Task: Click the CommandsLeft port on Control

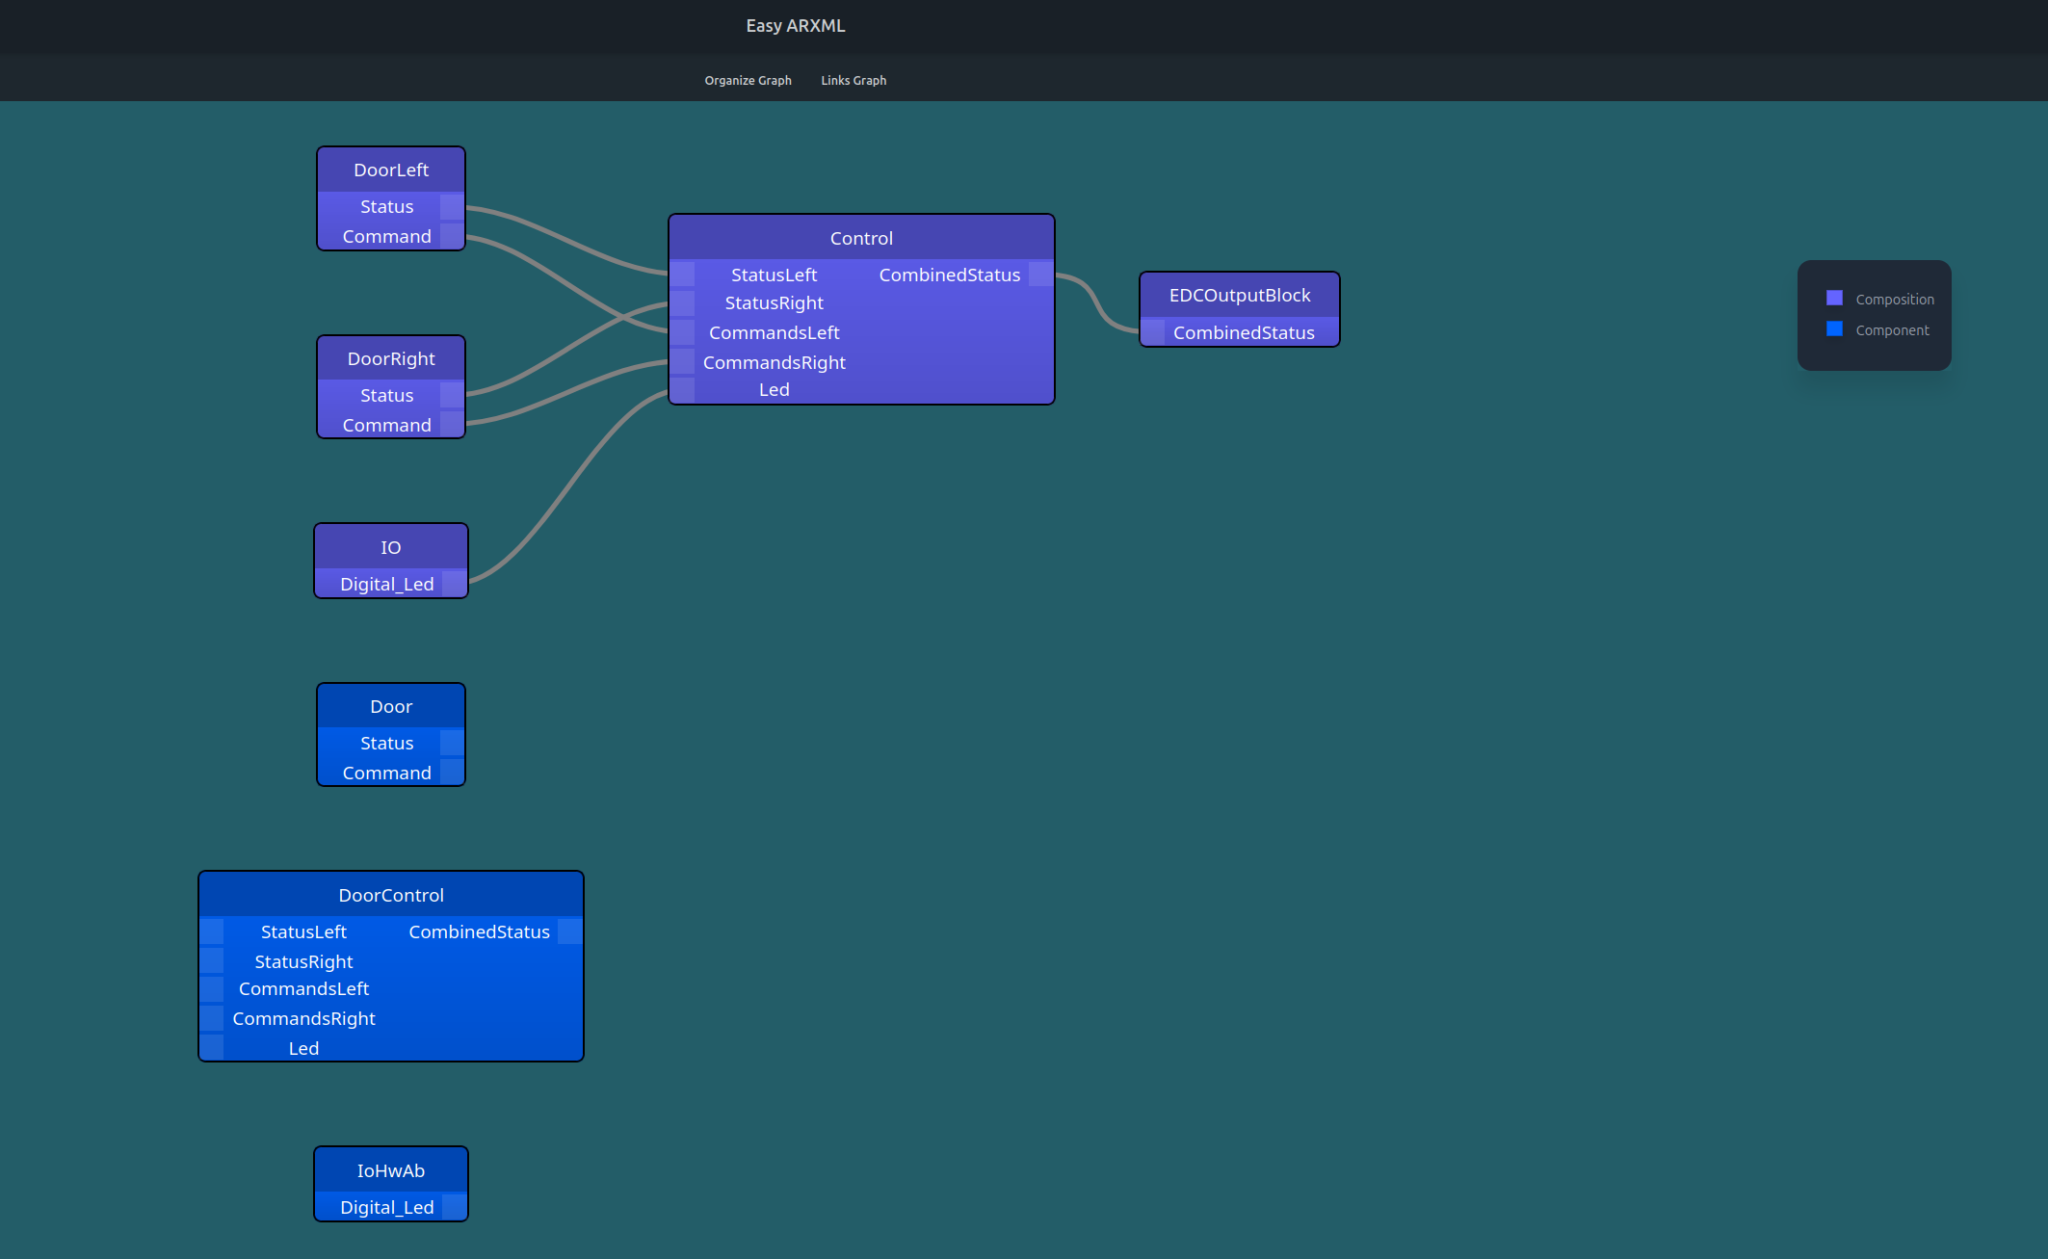Action: point(682,332)
